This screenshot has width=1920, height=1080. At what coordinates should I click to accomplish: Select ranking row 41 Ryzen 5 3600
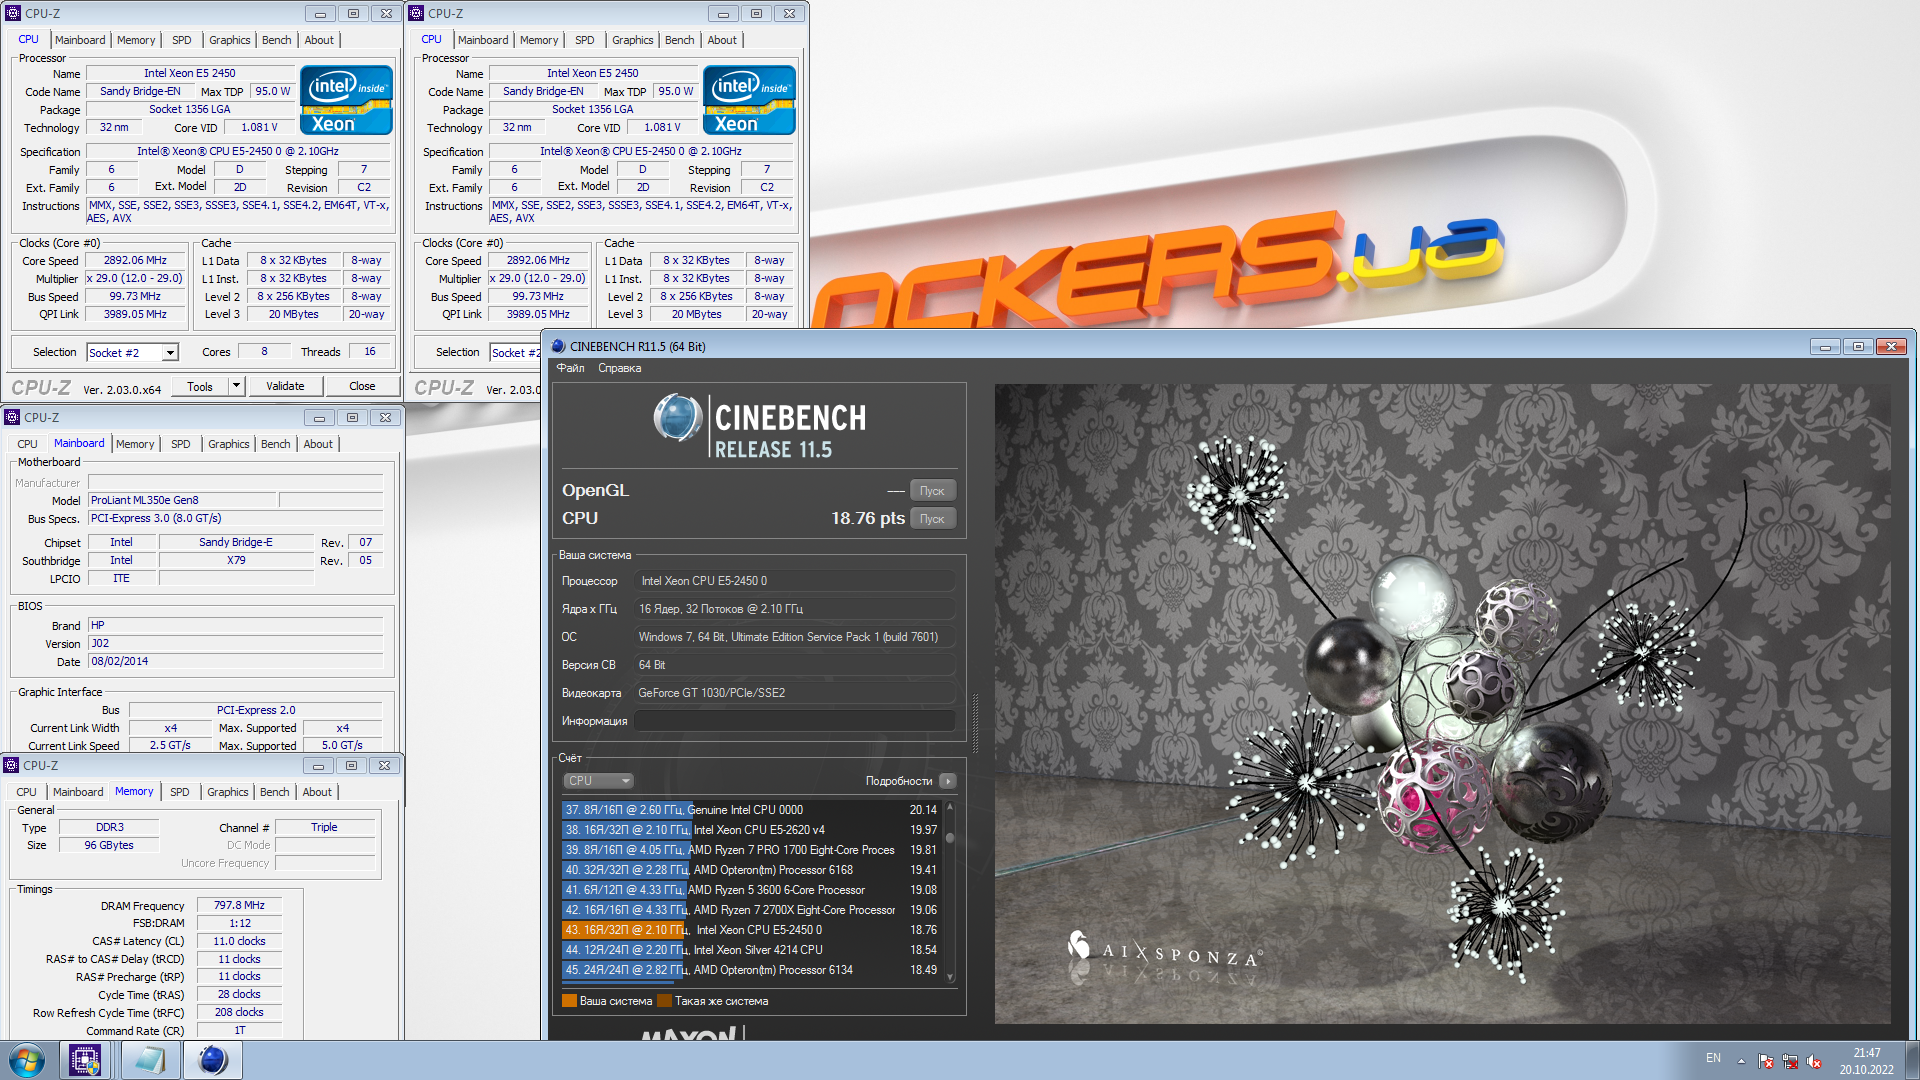point(751,890)
